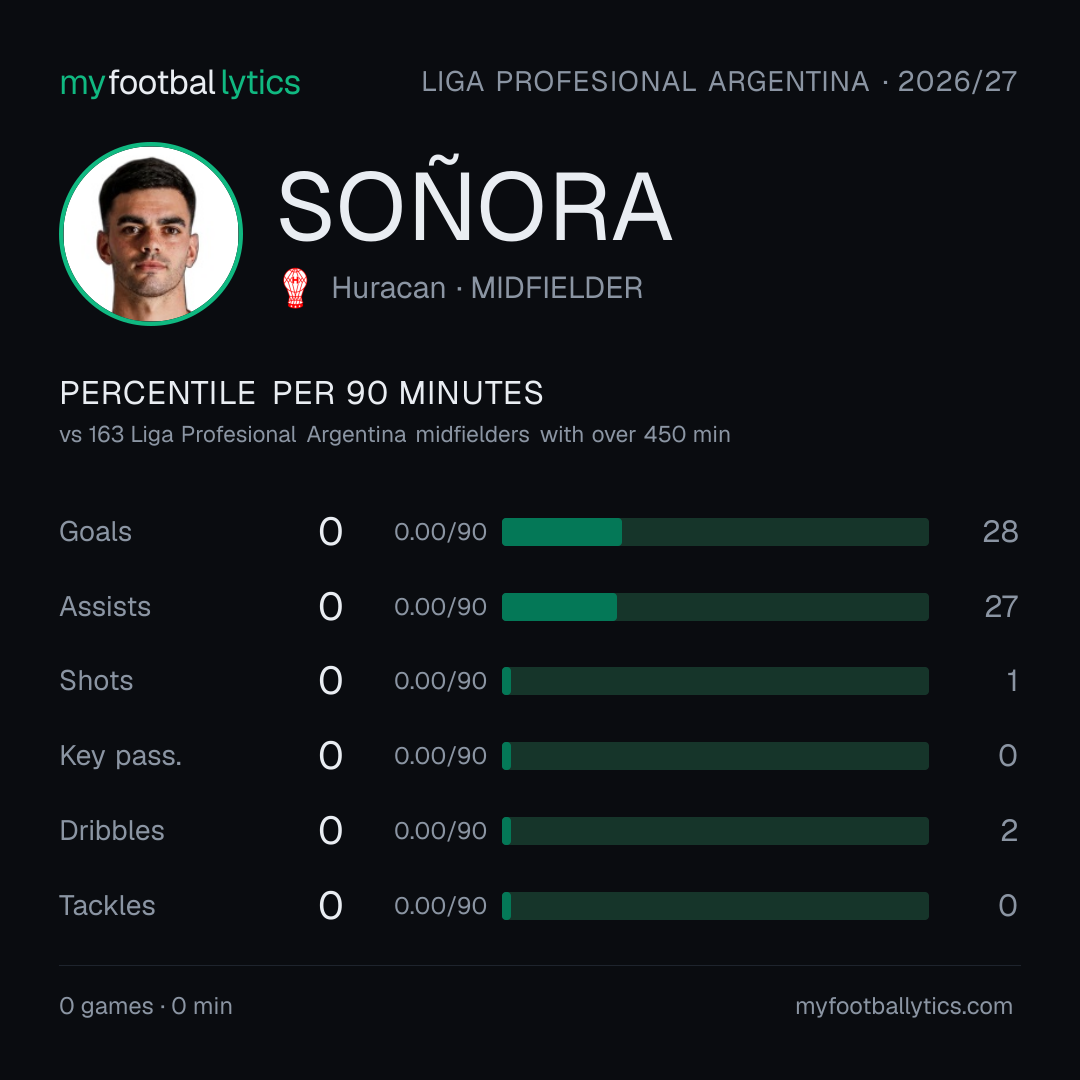Click the Dribbles 0.00/90 rate value

(x=440, y=831)
